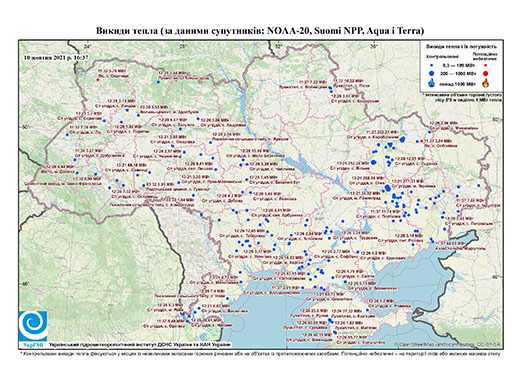Click the institute name text beside logo

click(139, 345)
